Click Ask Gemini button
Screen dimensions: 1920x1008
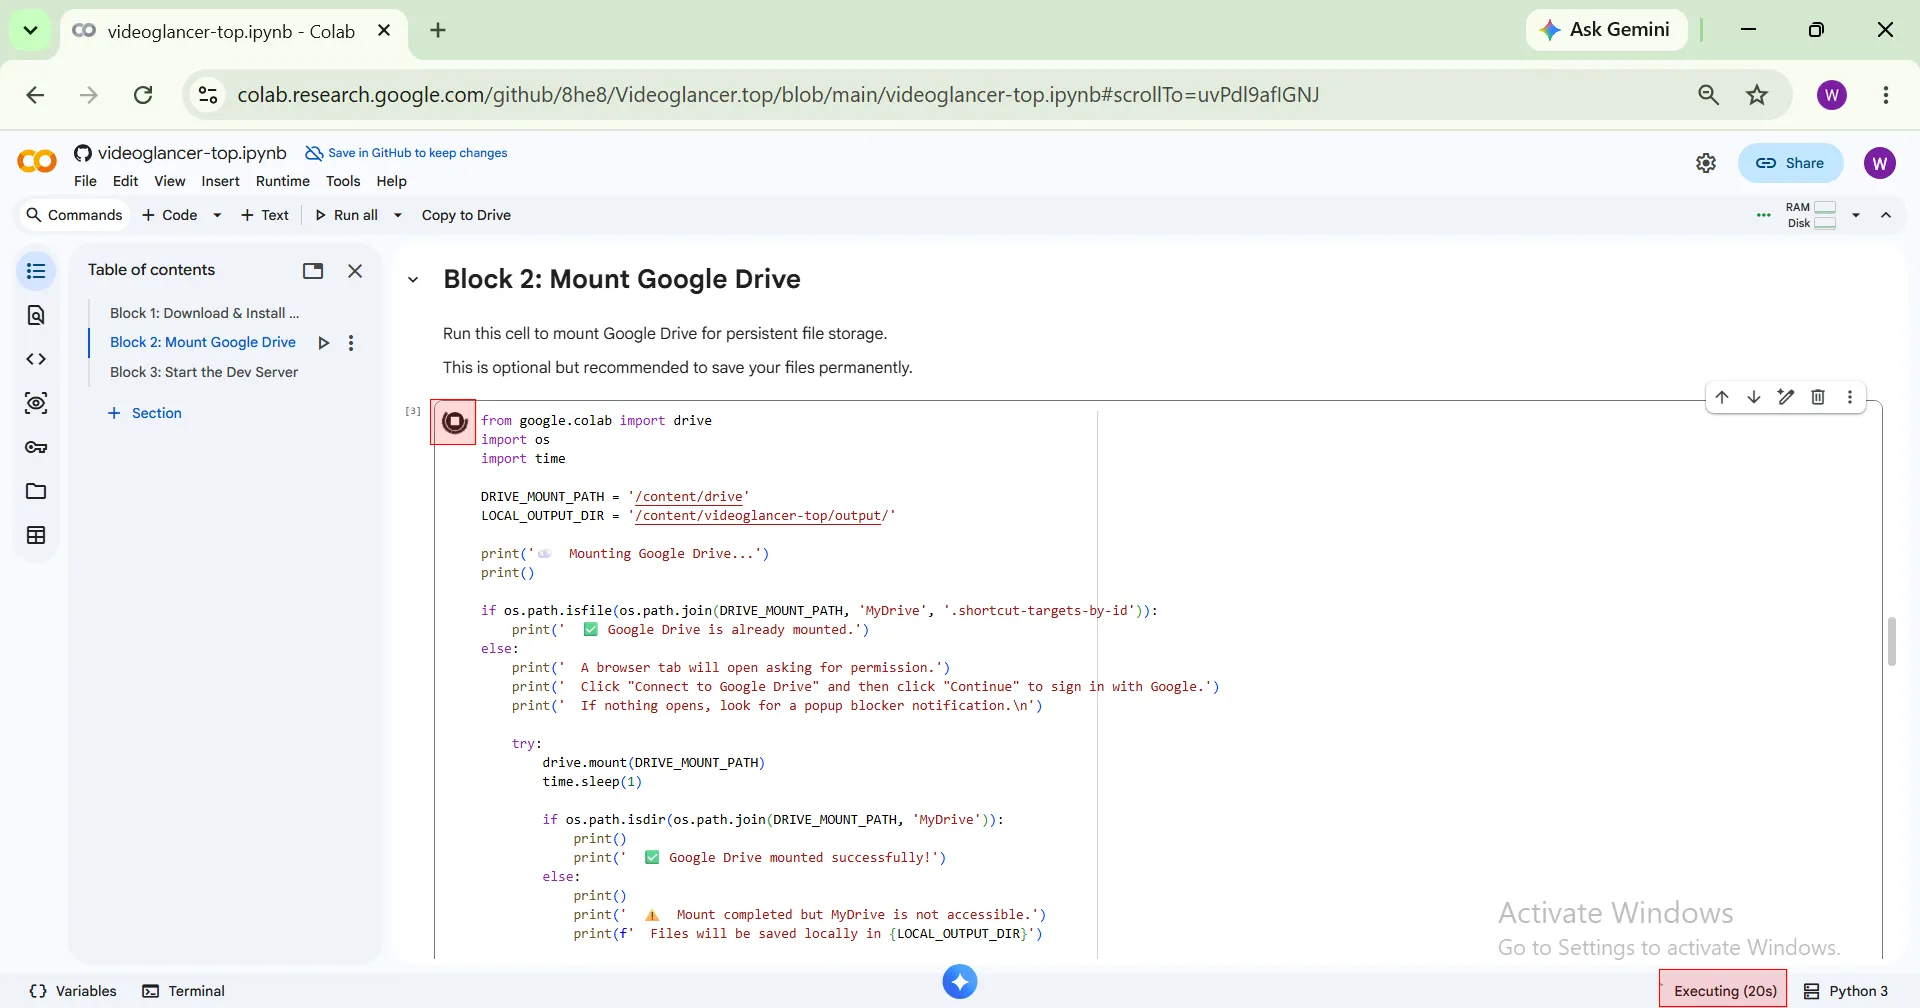coord(1607,30)
